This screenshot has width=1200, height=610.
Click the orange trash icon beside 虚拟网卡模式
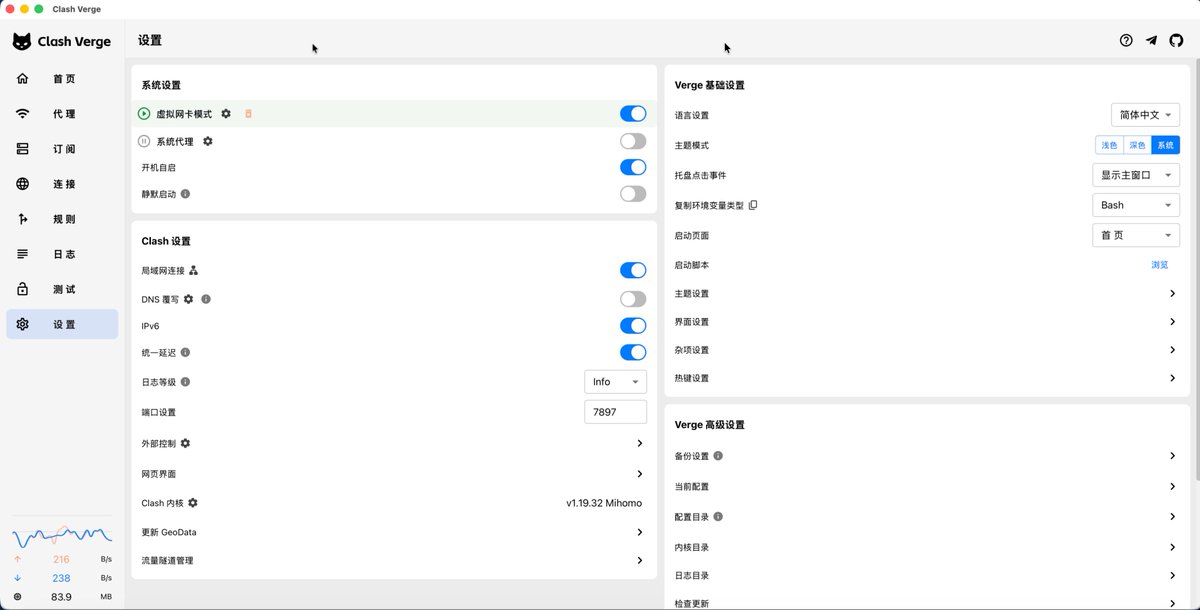248,114
